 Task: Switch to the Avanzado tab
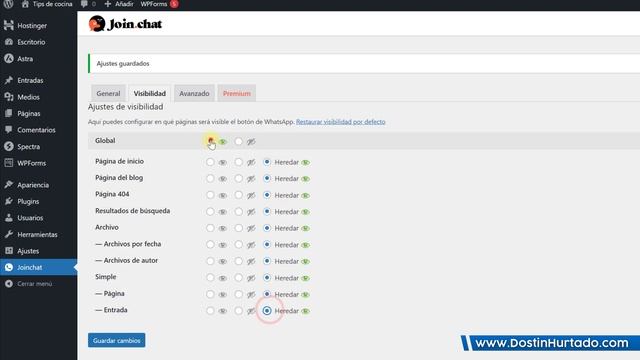[x=194, y=93]
